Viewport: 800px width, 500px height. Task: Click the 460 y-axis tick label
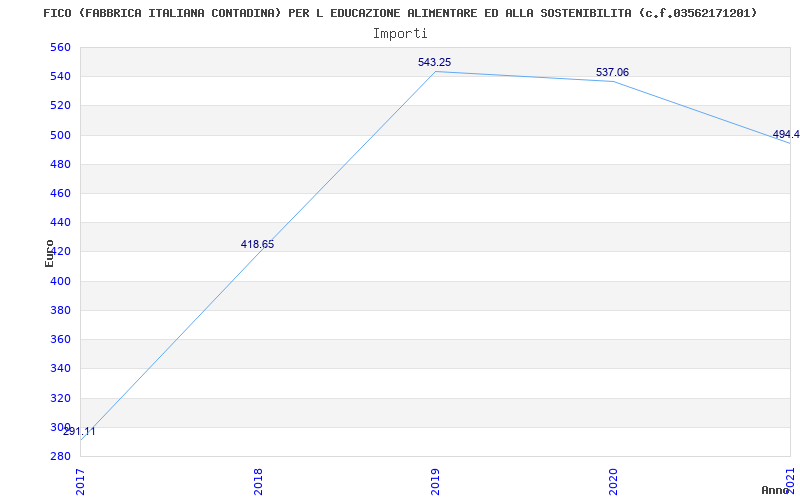click(x=60, y=193)
